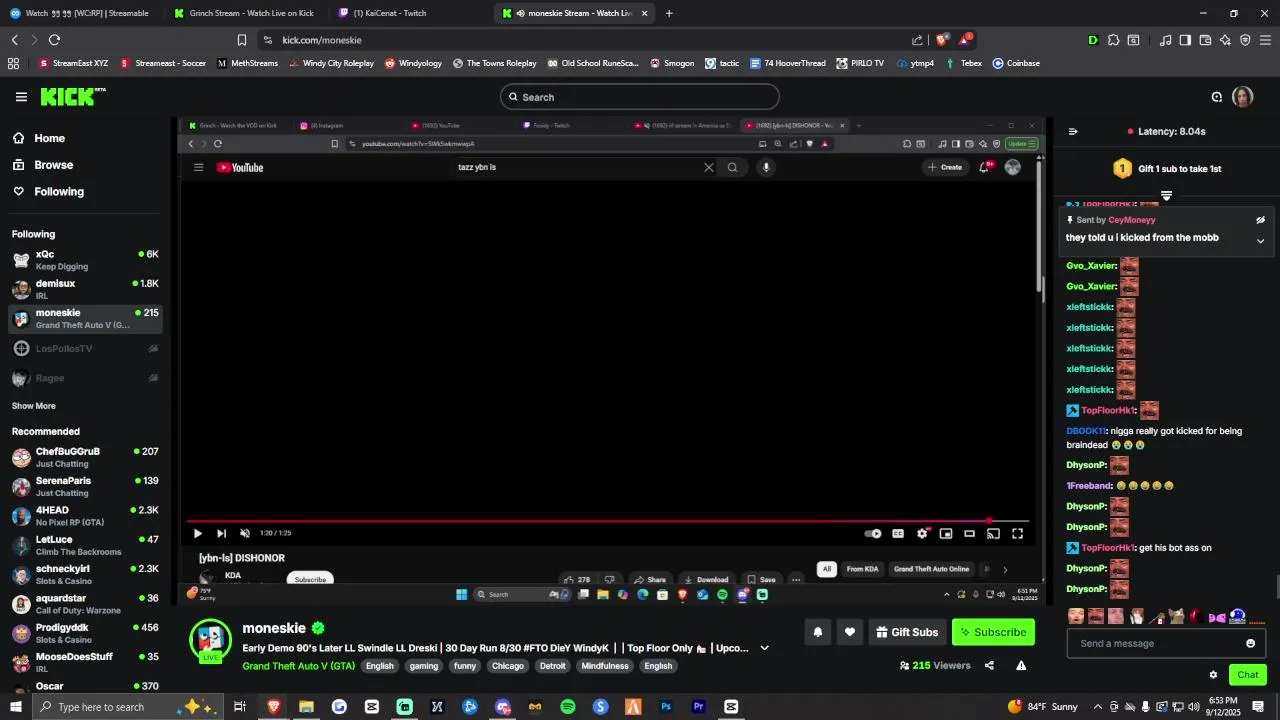Collapse the chat panel with arrow icon

(x=1073, y=131)
